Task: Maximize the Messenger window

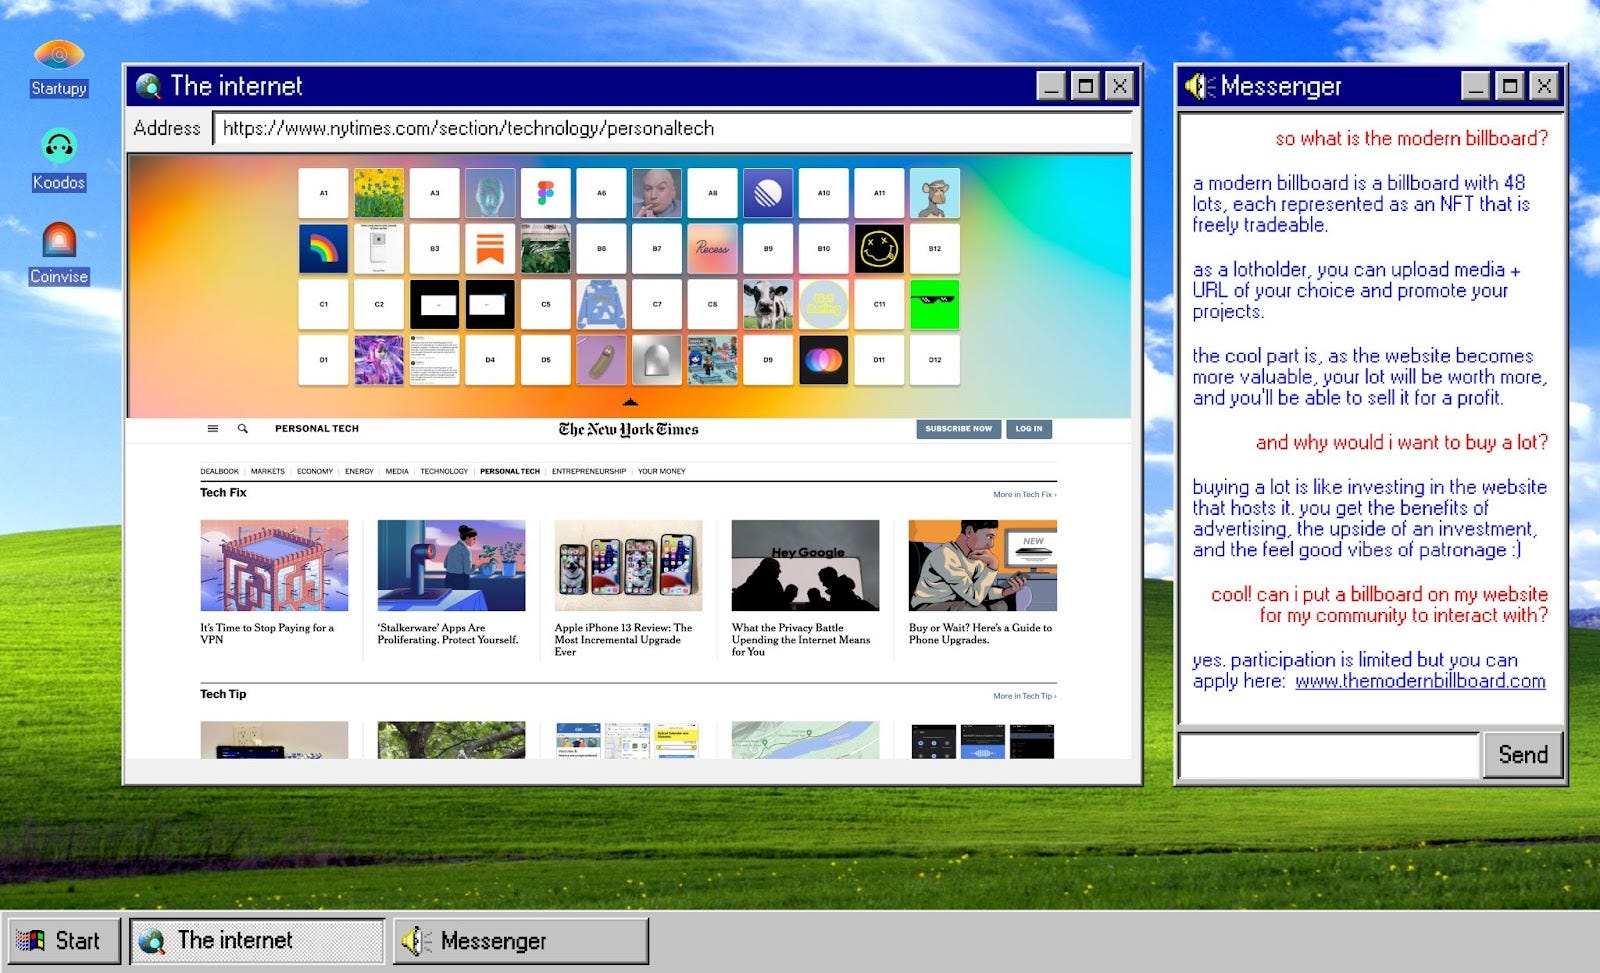Action: pos(1510,86)
